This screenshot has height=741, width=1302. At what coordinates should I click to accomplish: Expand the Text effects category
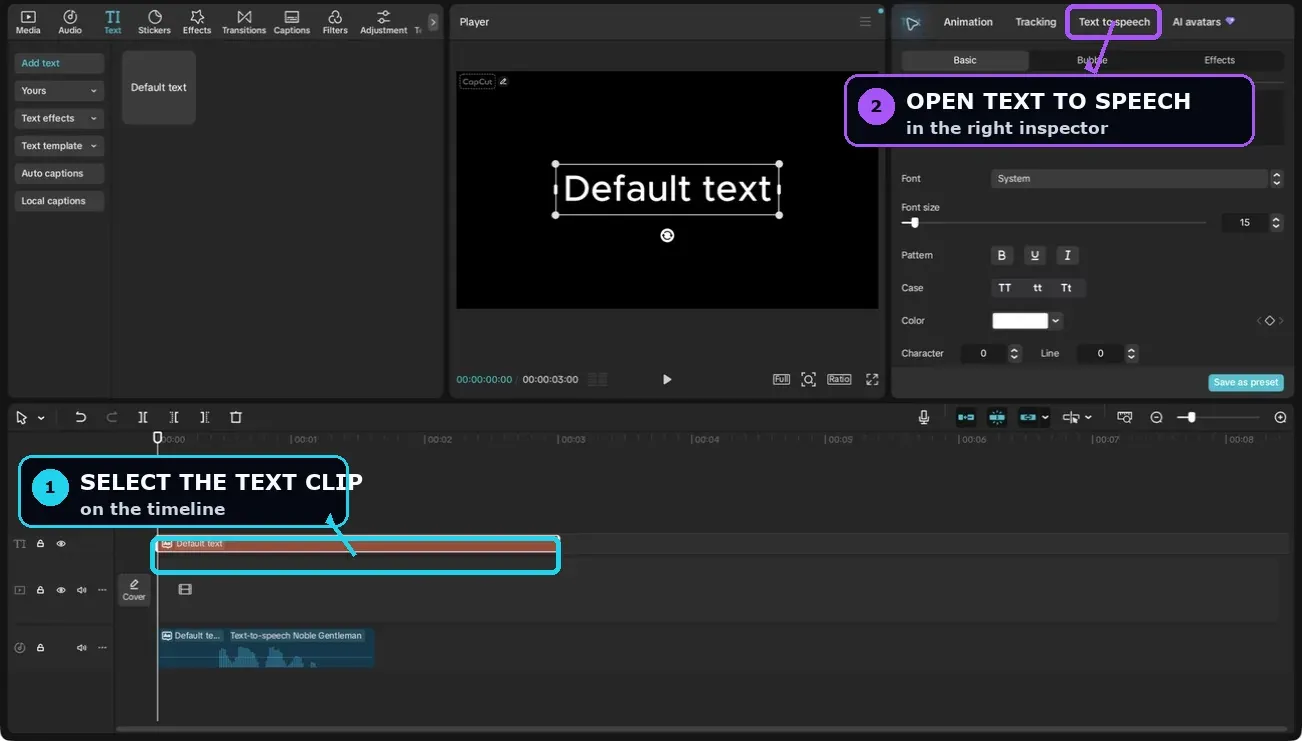coord(60,118)
